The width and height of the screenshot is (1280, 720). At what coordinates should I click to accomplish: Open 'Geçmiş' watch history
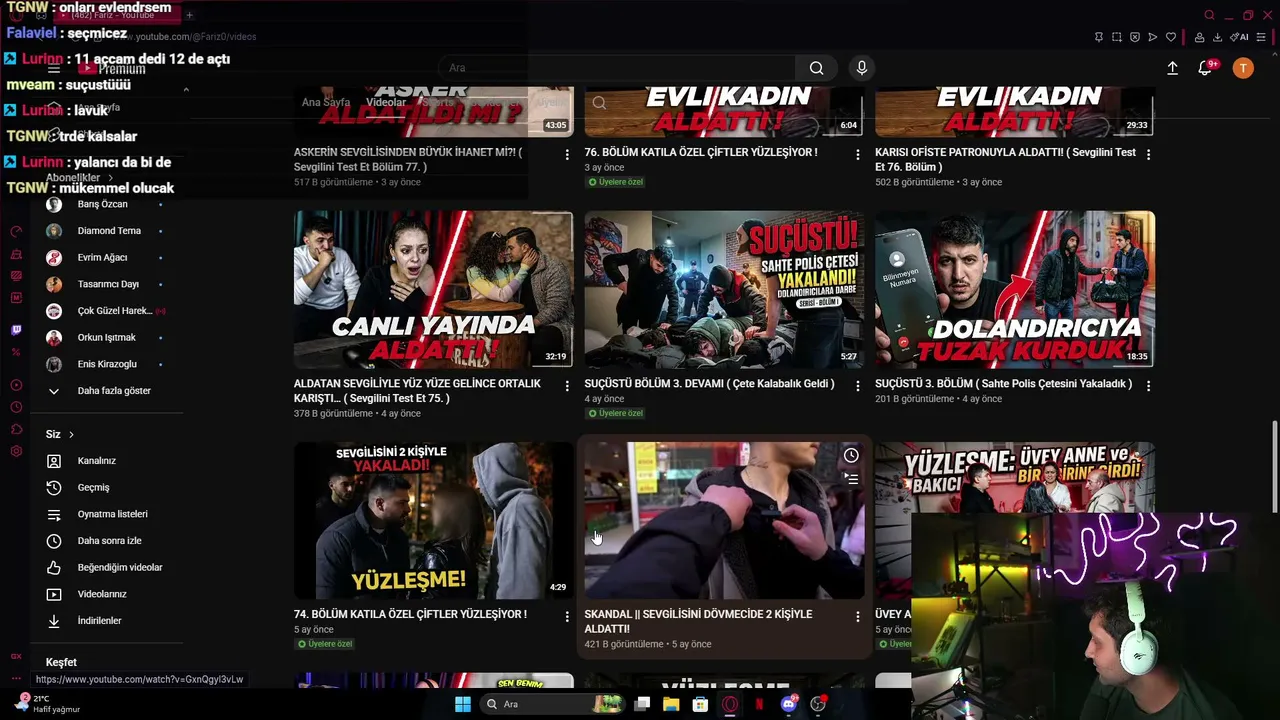tap(107, 488)
